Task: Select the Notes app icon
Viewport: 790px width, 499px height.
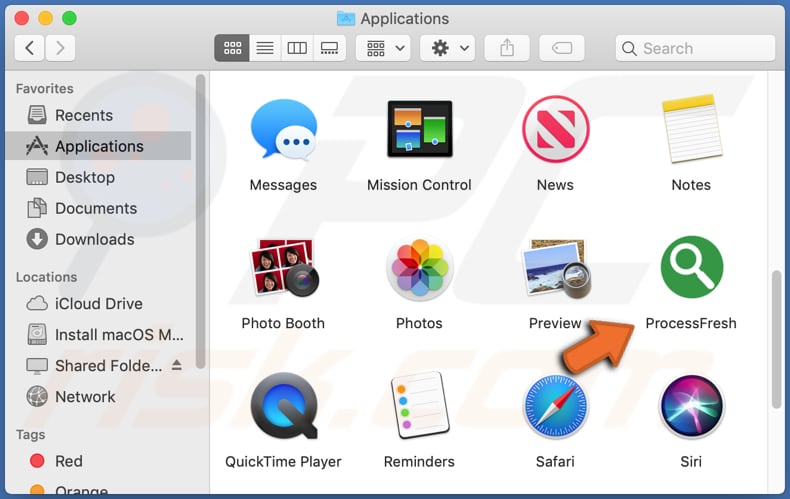Action: [x=692, y=129]
